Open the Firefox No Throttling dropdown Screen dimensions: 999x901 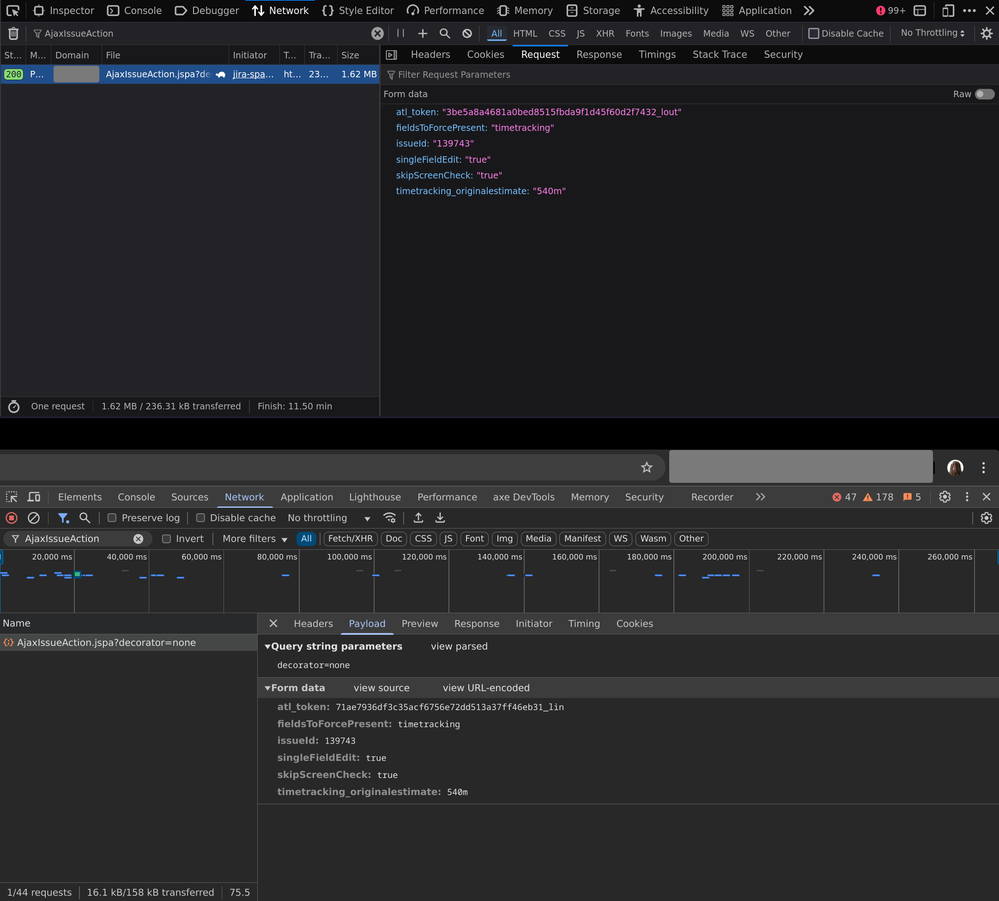pyautogui.click(x=932, y=33)
